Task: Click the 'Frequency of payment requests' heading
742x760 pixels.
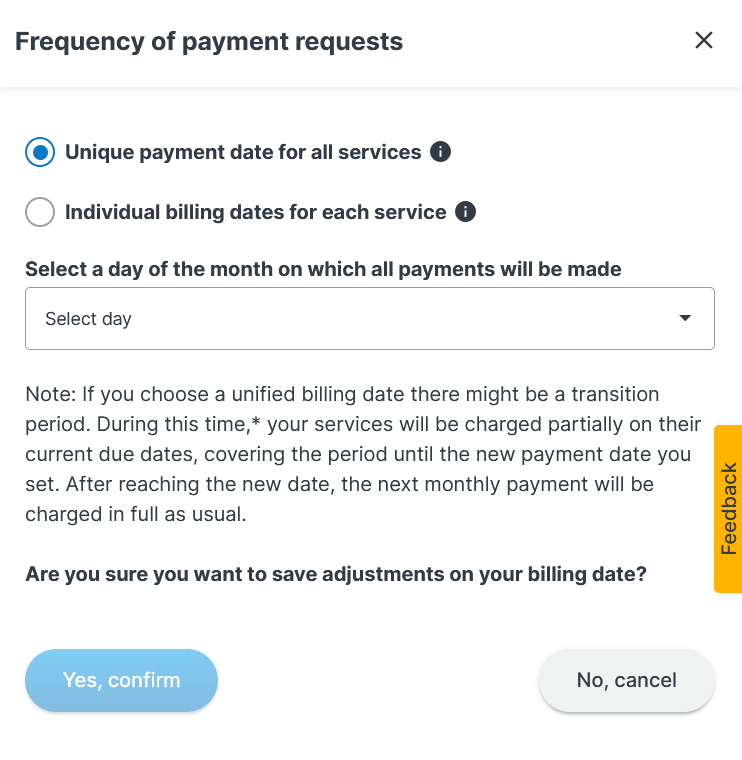Action: [209, 42]
